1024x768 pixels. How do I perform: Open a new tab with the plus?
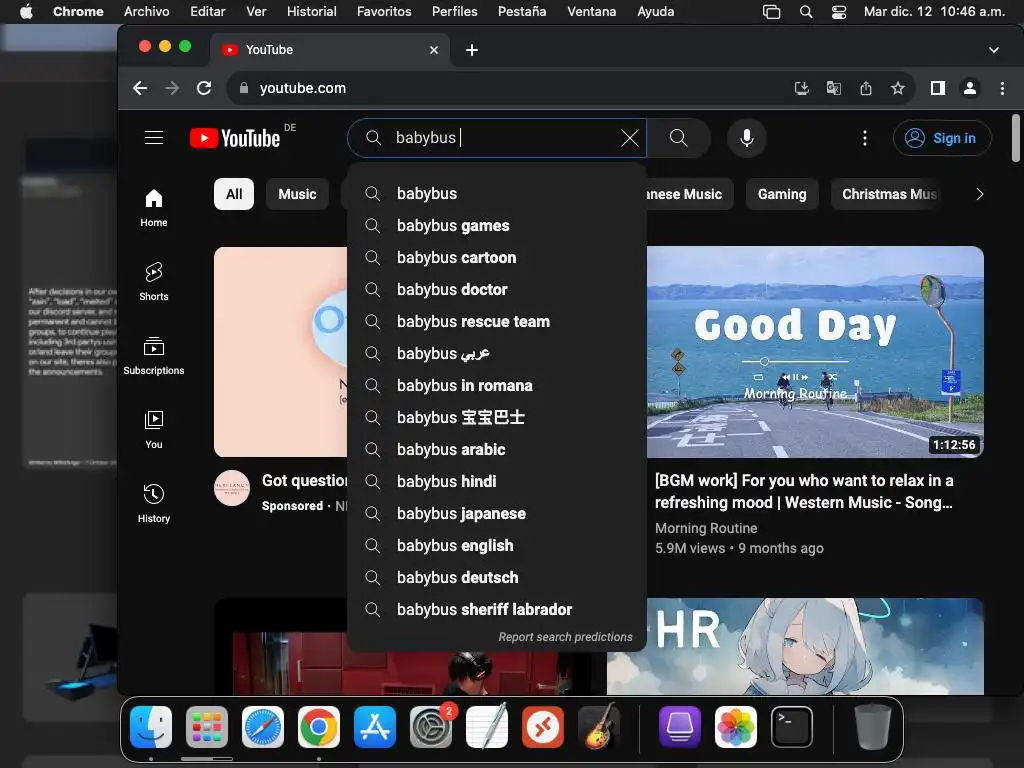coord(472,50)
